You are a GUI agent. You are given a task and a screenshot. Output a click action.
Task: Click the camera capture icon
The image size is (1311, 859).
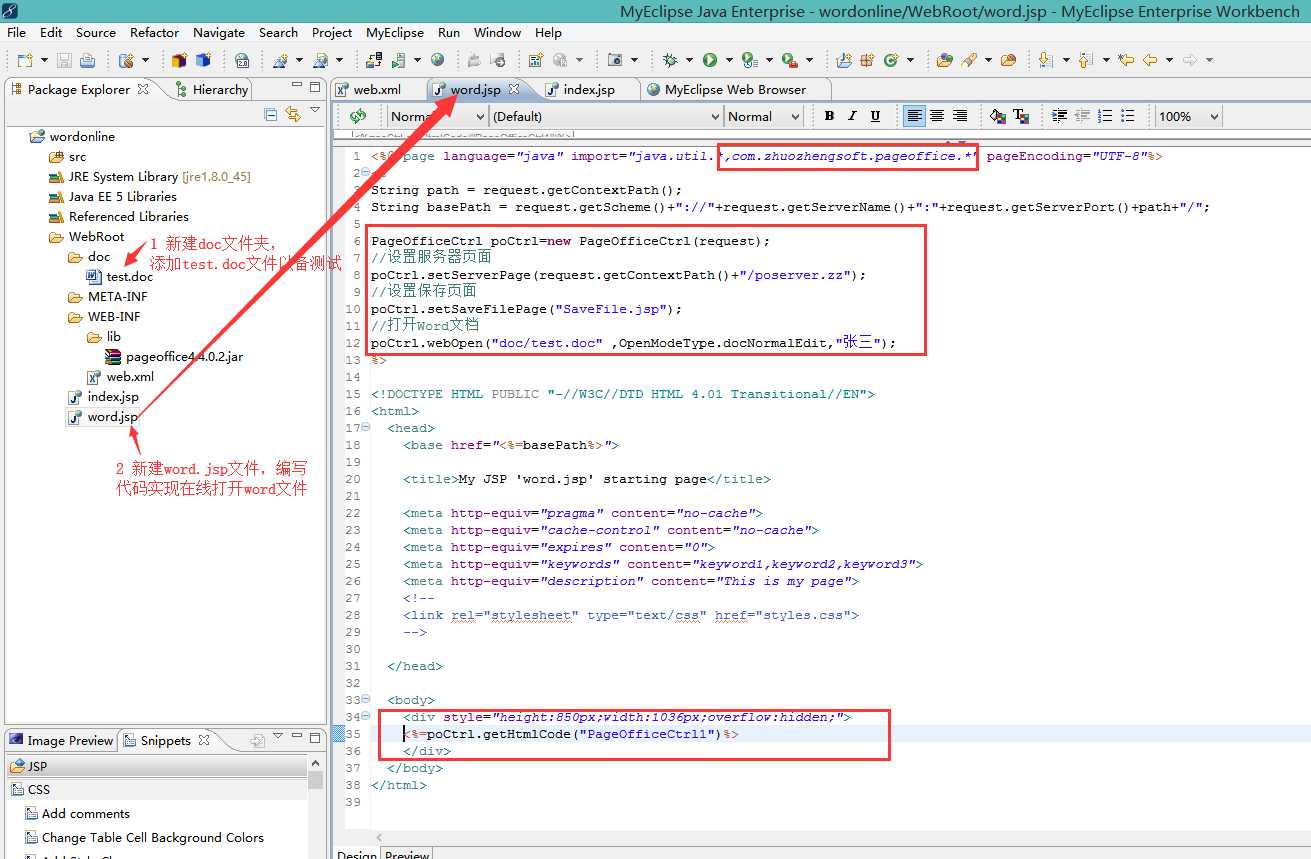coord(615,60)
